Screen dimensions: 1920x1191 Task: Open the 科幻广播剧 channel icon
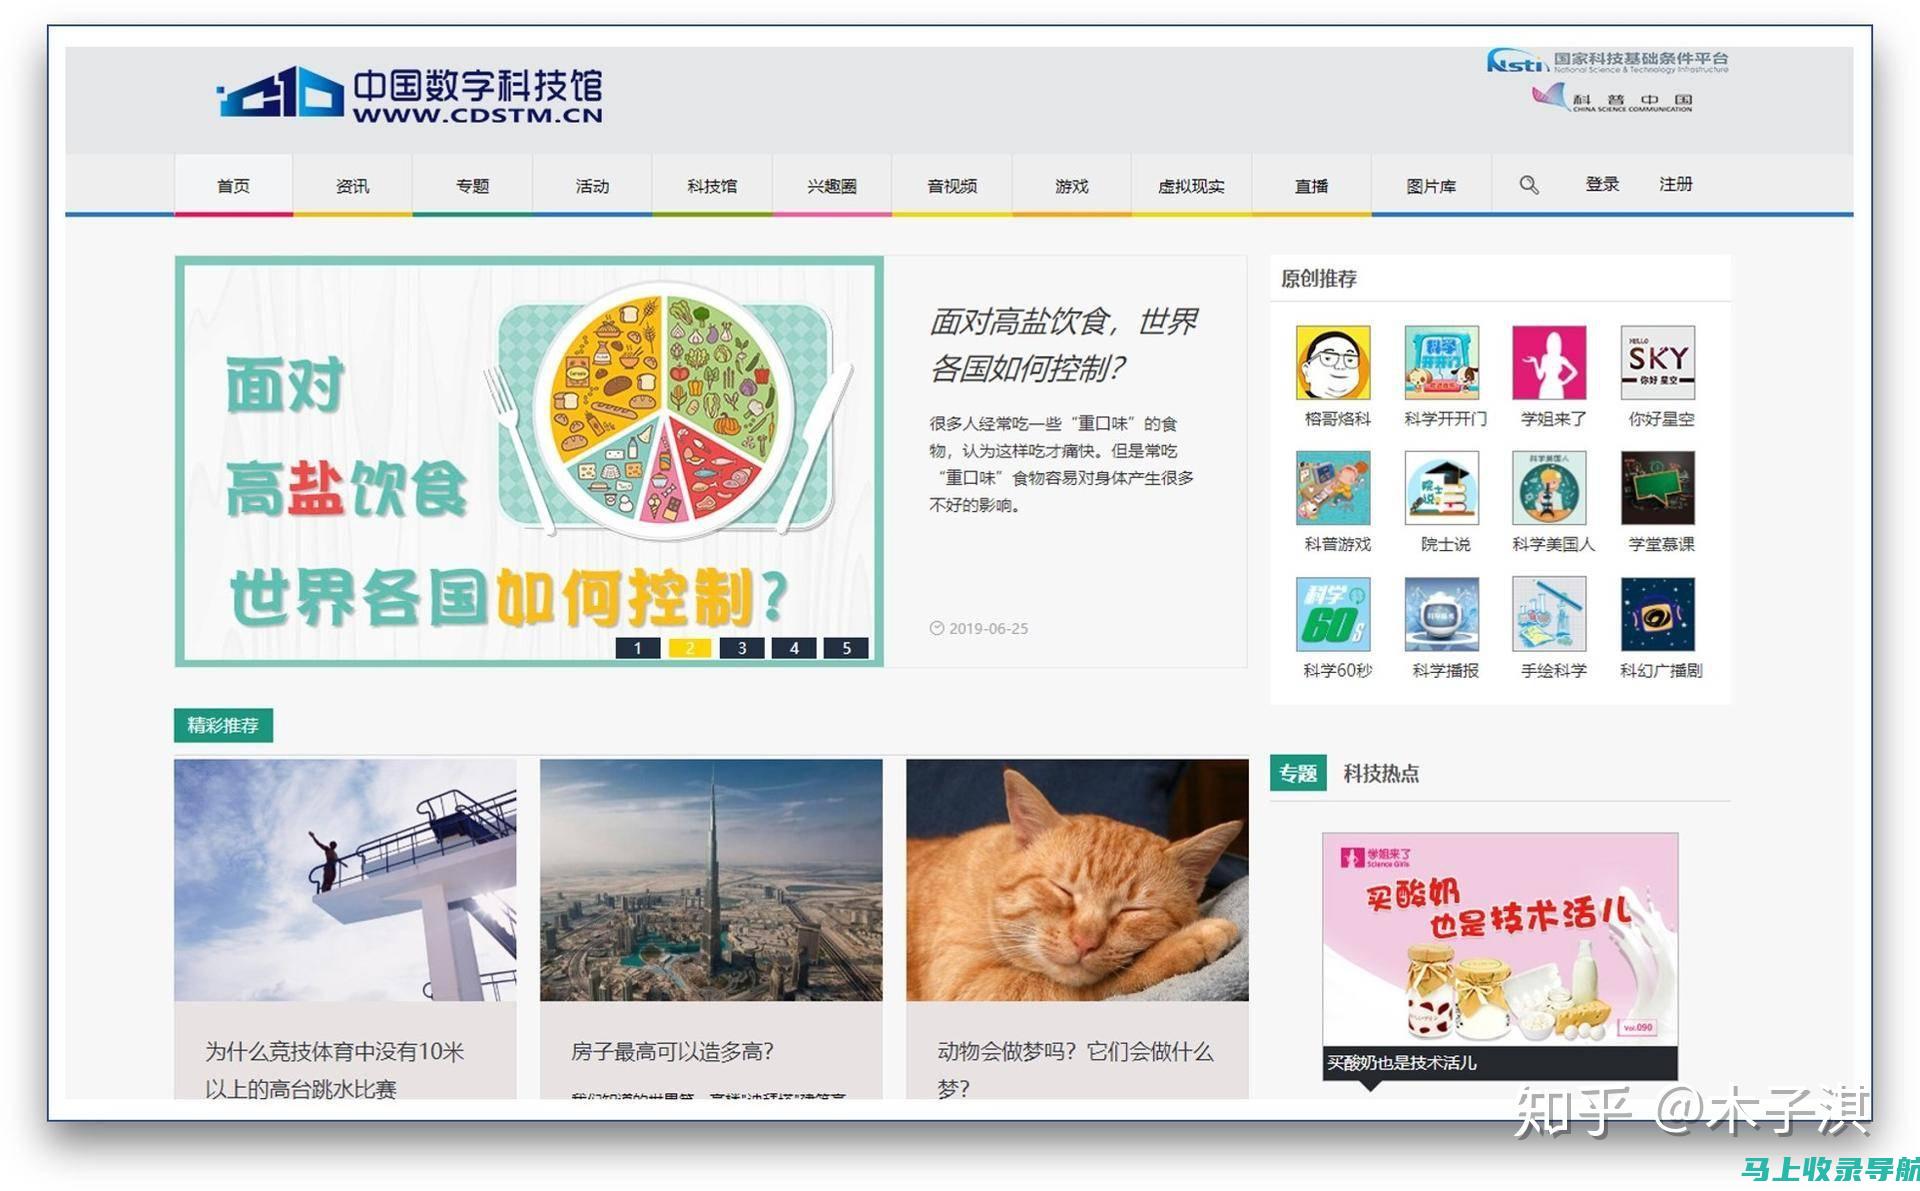[x=1657, y=614]
